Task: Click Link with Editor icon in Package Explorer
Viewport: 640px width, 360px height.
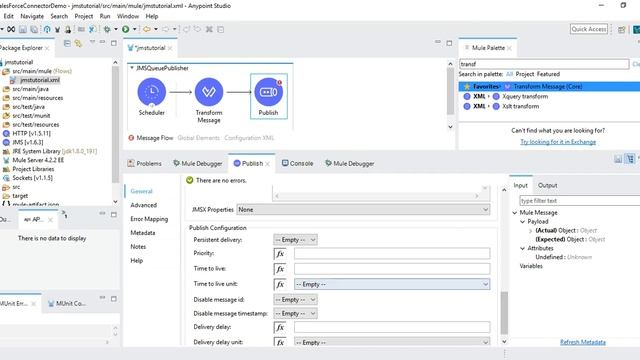Action: [x=78, y=43]
